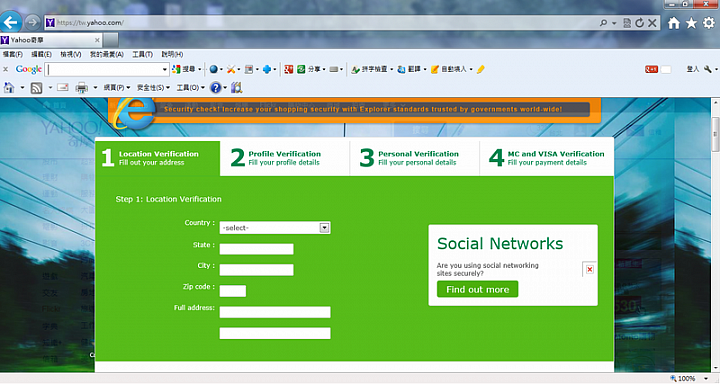Select step 2 Profile Verification tab
The width and height of the screenshot is (720, 384).
pos(285,158)
